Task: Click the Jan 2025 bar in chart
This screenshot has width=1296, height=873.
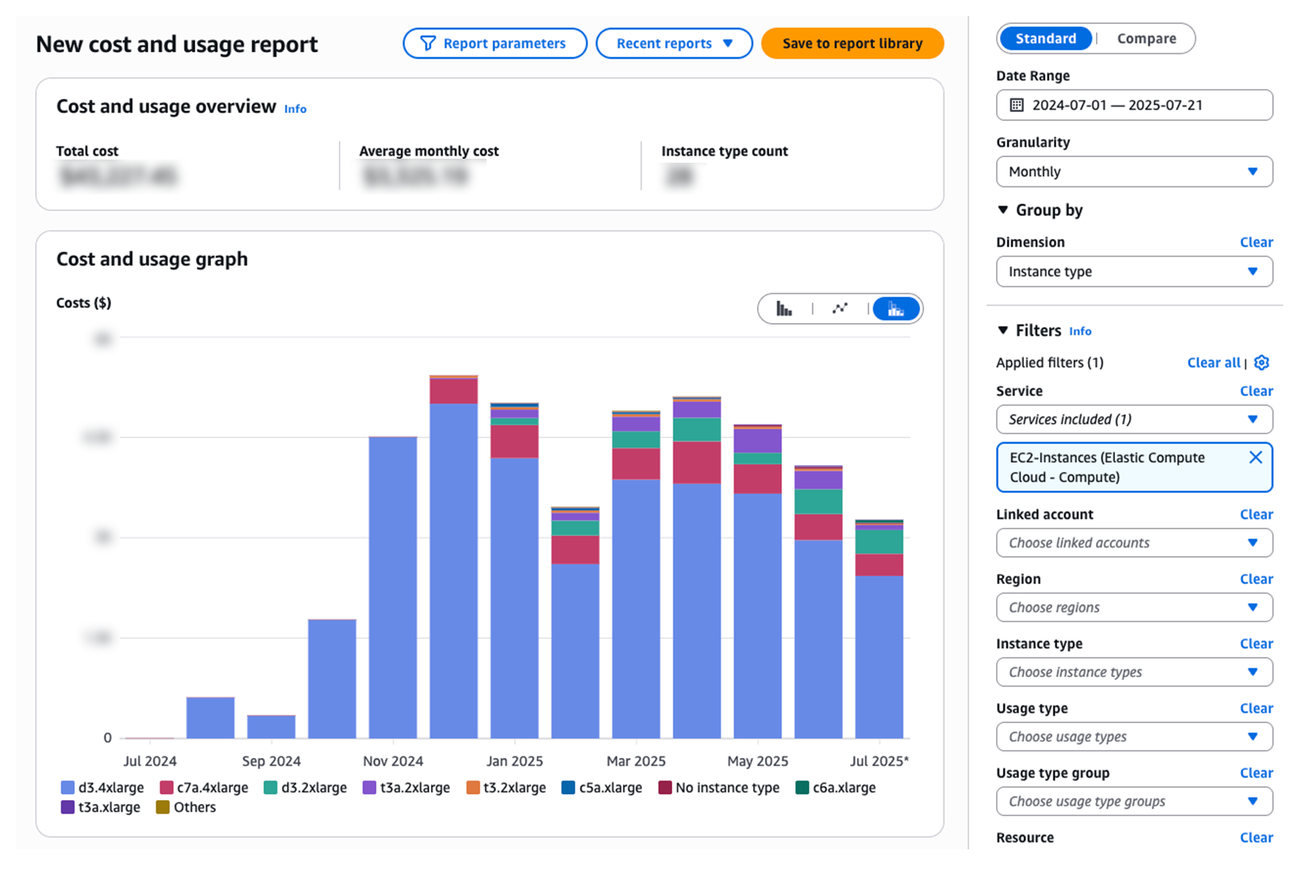Action: coord(514,570)
